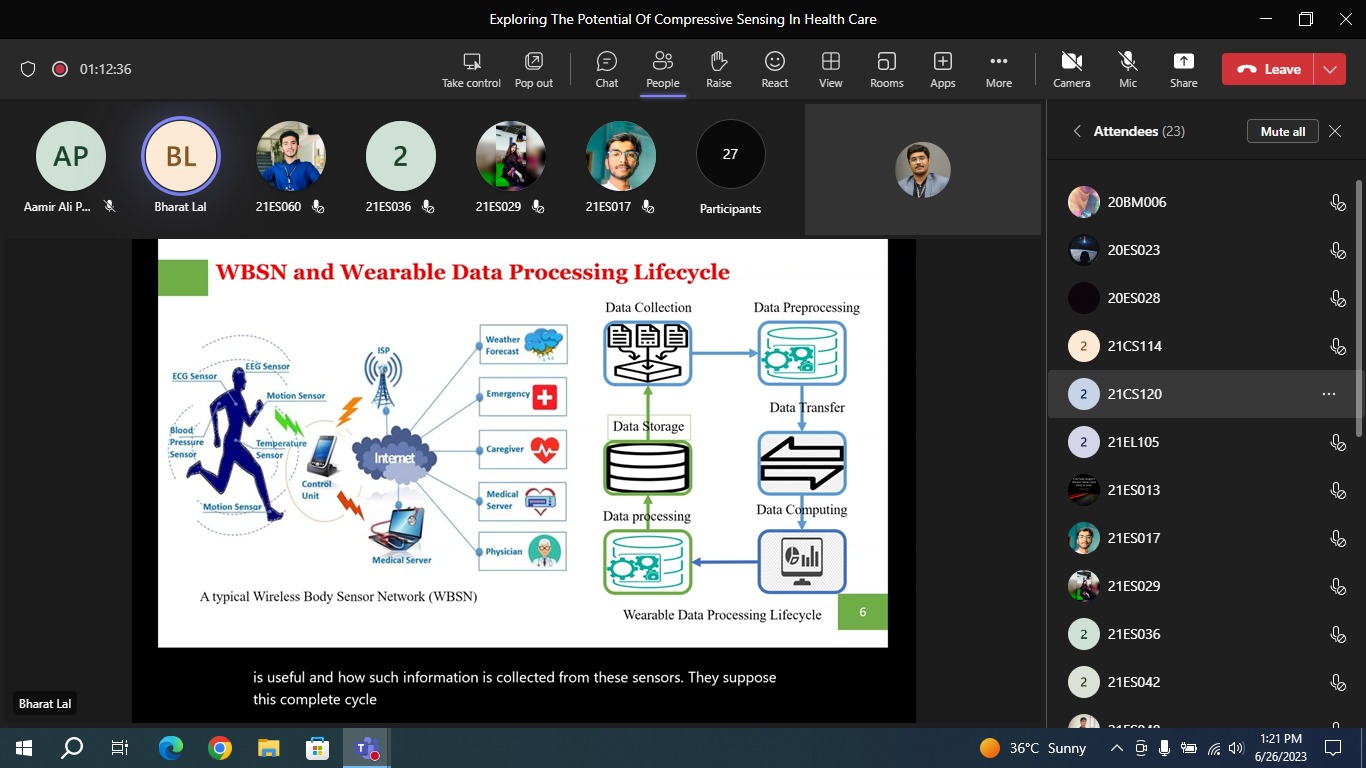This screenshot has width=1366, height=768.
Task: Open Microsoft Edge from the taskbar
Action: click(171, 748)
